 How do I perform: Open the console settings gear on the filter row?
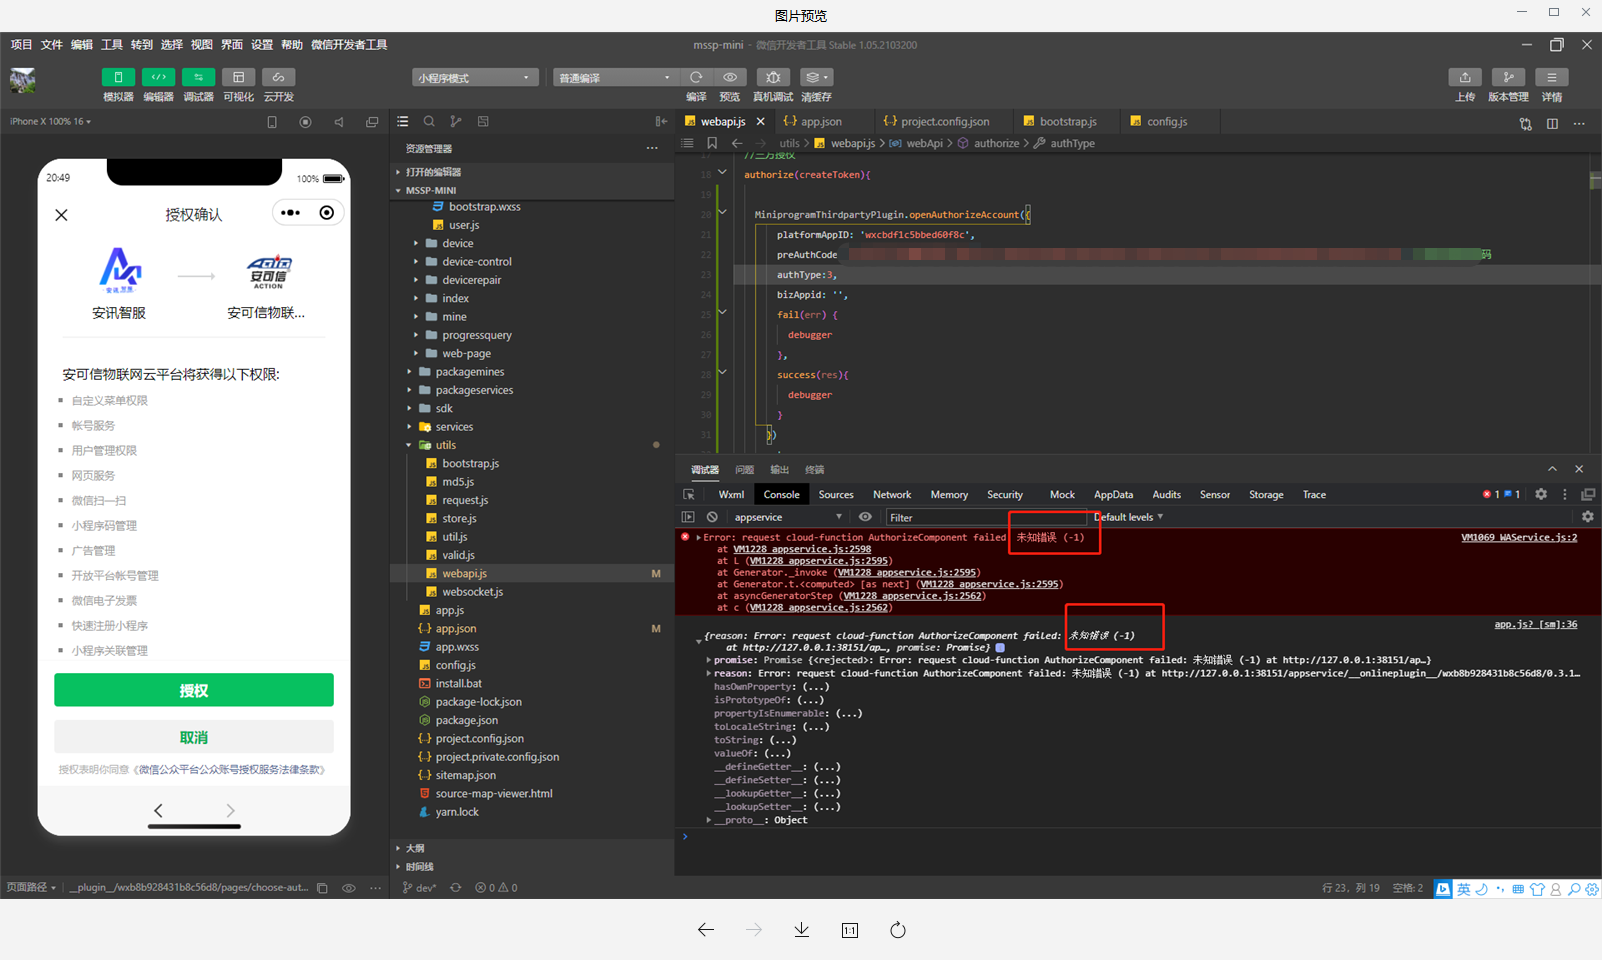pos(1587,517)
